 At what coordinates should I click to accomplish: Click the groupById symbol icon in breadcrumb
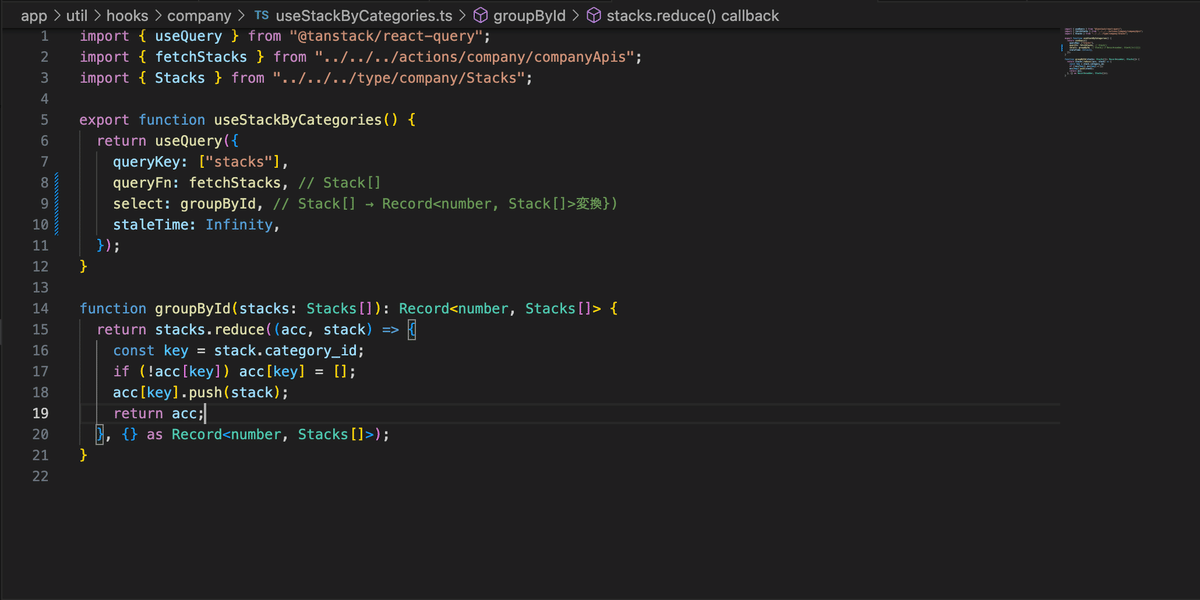pyautogui.click(x=482, y=15)
